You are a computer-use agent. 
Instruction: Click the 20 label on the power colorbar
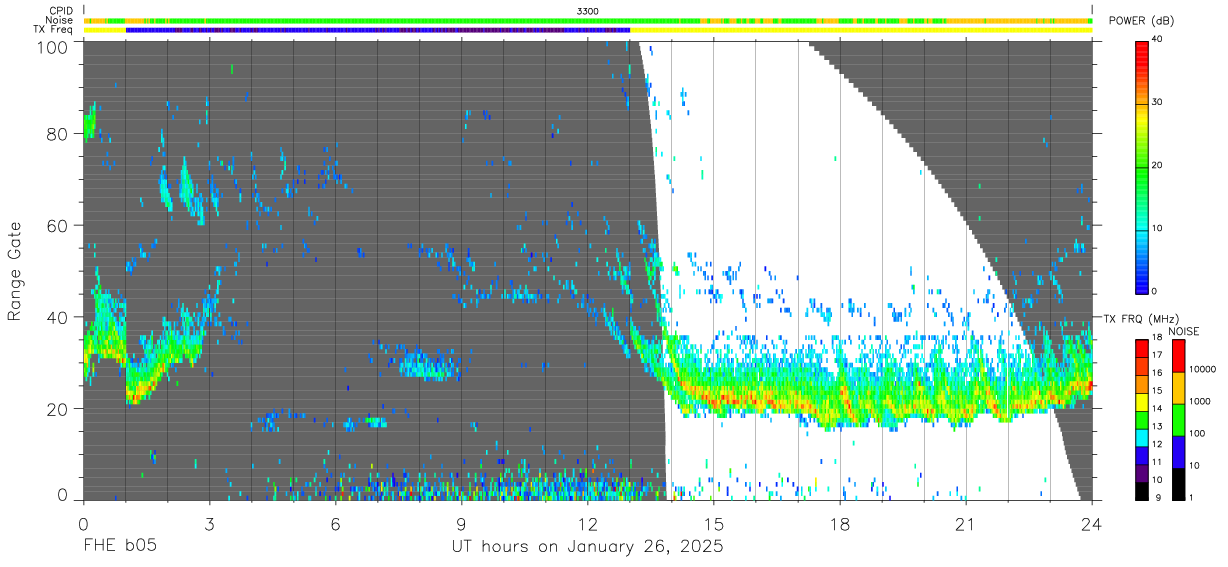point(1157,165)
